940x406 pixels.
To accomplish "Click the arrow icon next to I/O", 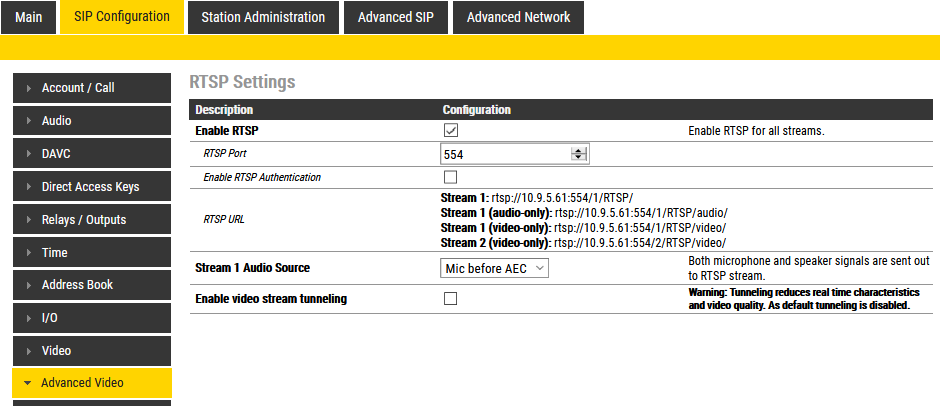I will tap(28, 318).
